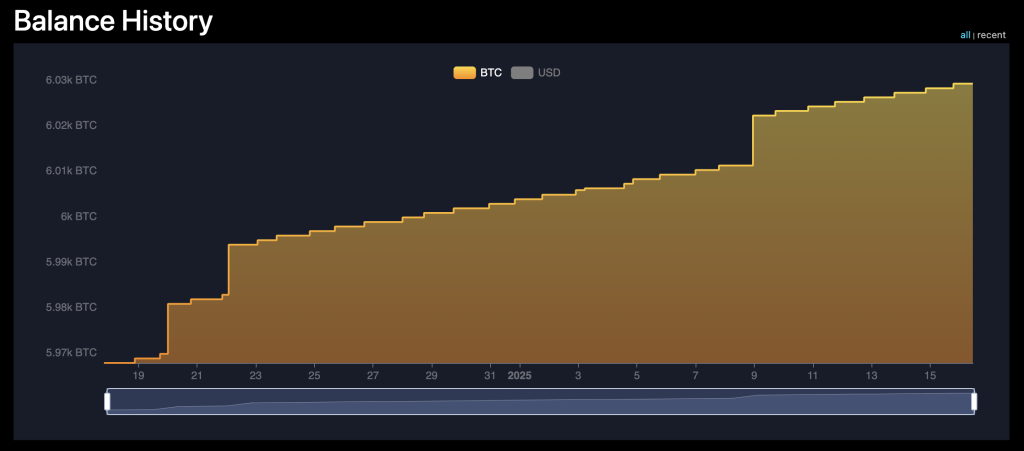Show the all-time balance range

click(965, 35)
